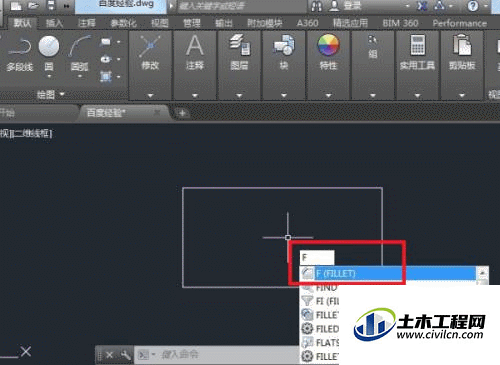Expand the Ellipse tool dropdown arrow
500x365 pixels.
pyautogui.click(x=118, y=59)
